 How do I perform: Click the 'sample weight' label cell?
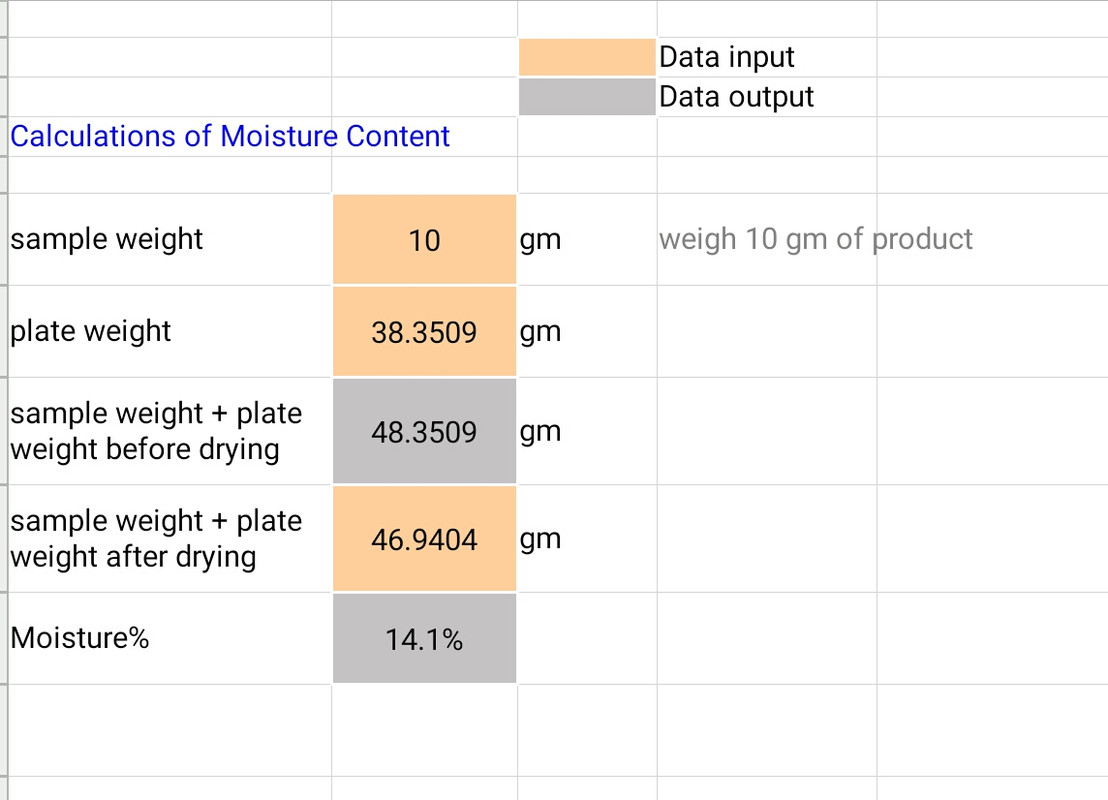tap(107, 240)
